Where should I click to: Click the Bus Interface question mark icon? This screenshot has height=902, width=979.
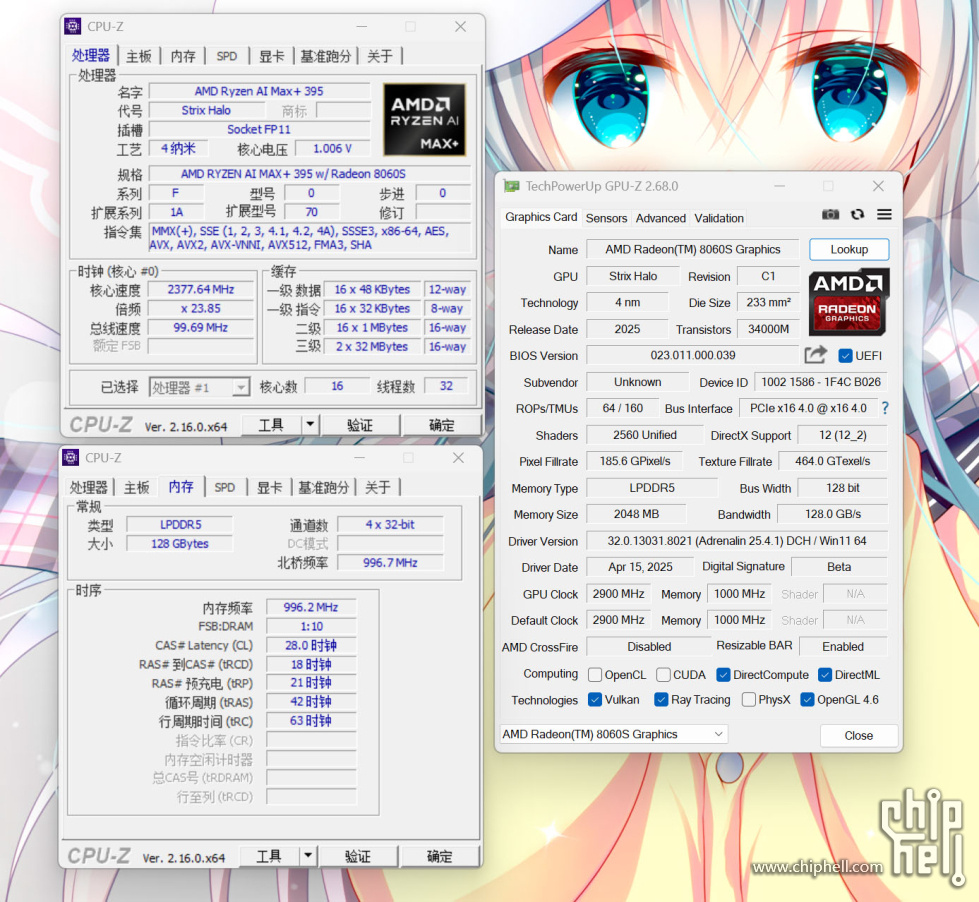(885, 408)
